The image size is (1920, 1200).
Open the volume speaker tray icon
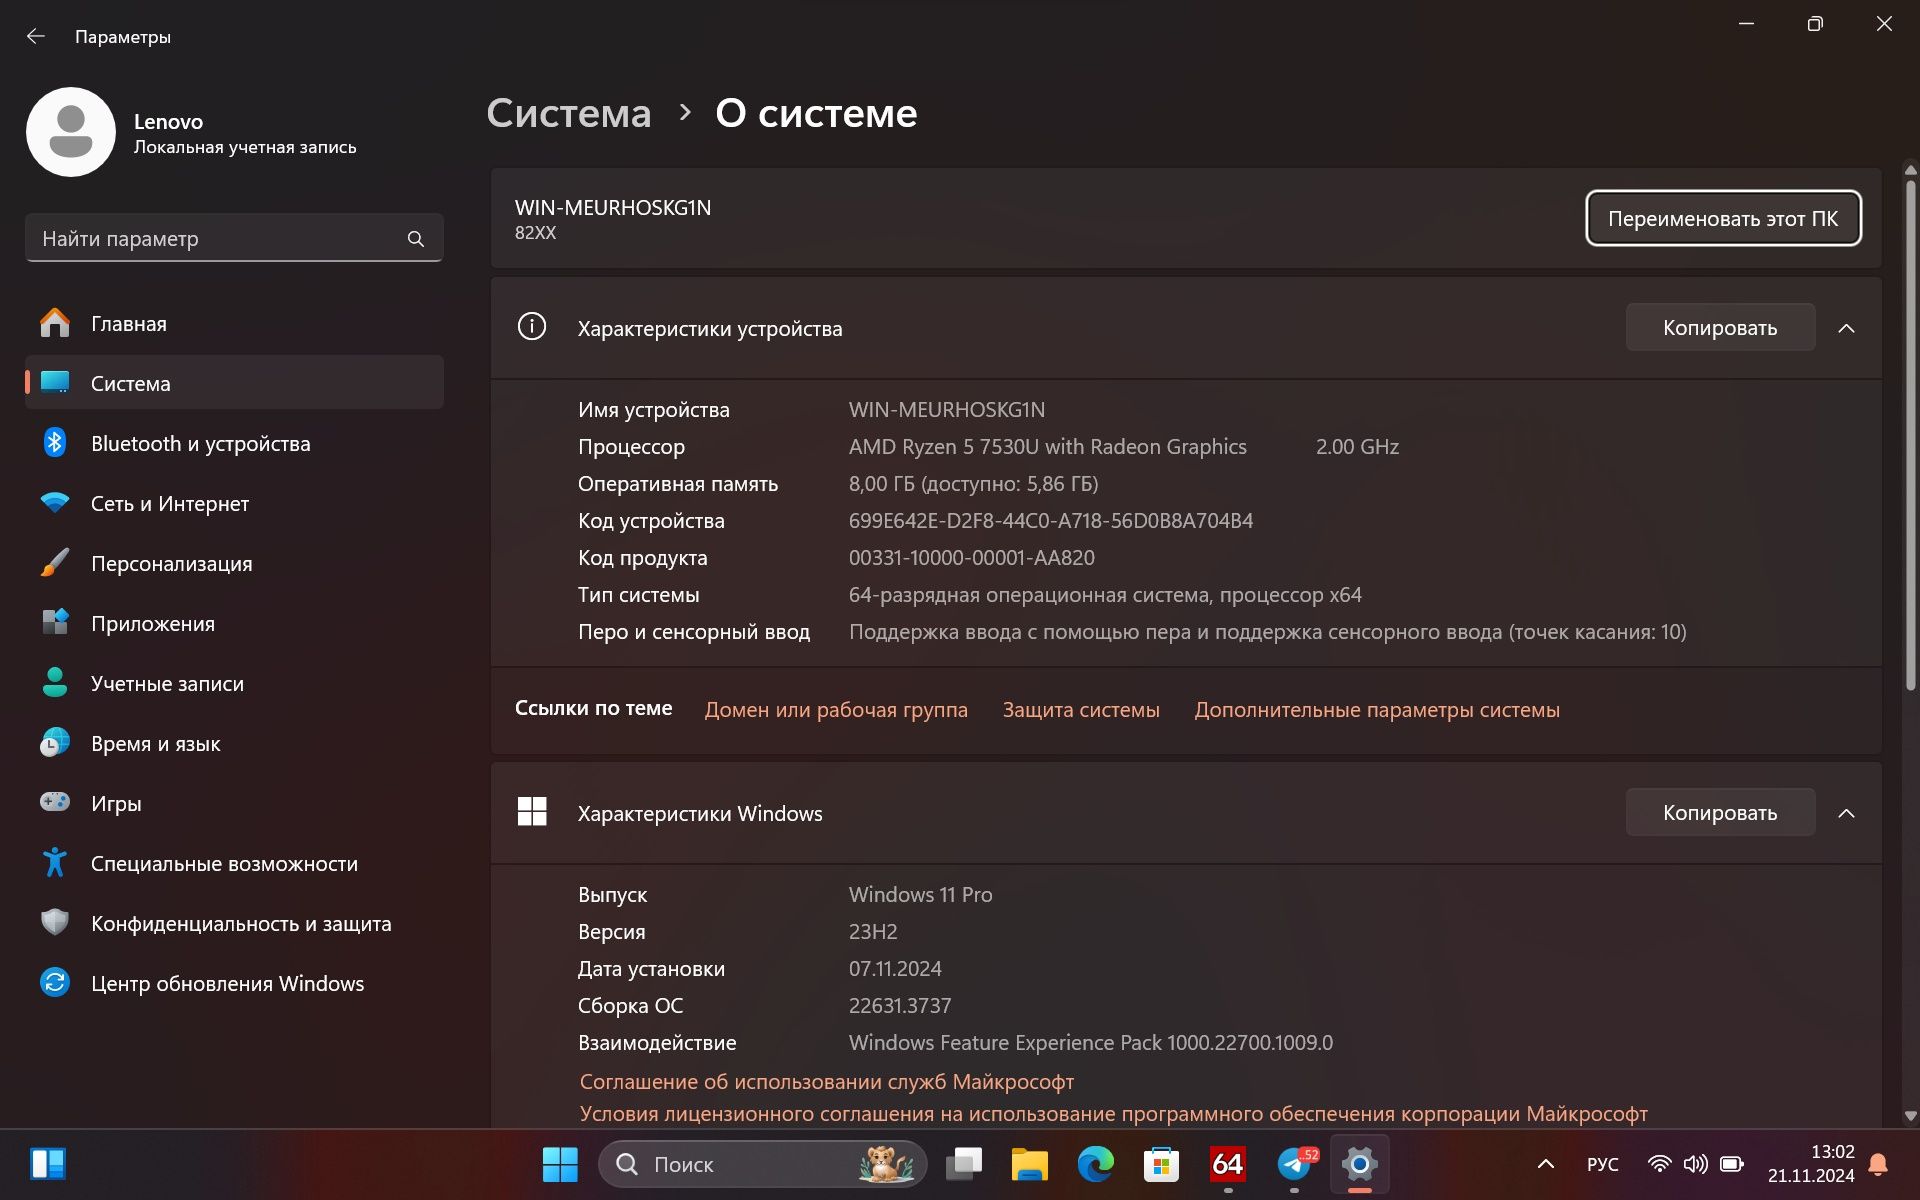click(1695, 1164)
